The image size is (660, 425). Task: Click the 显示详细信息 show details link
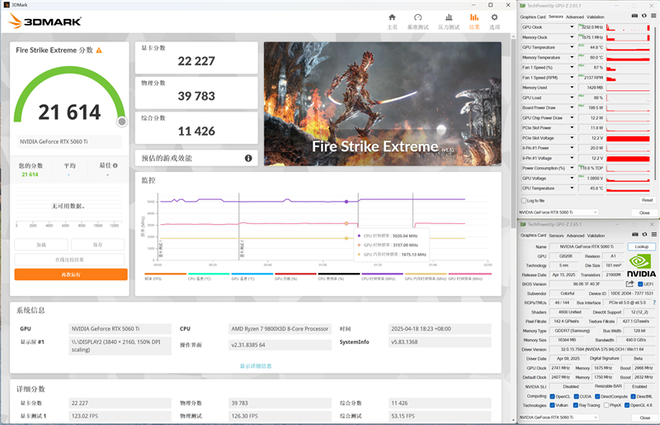(256, 366)
